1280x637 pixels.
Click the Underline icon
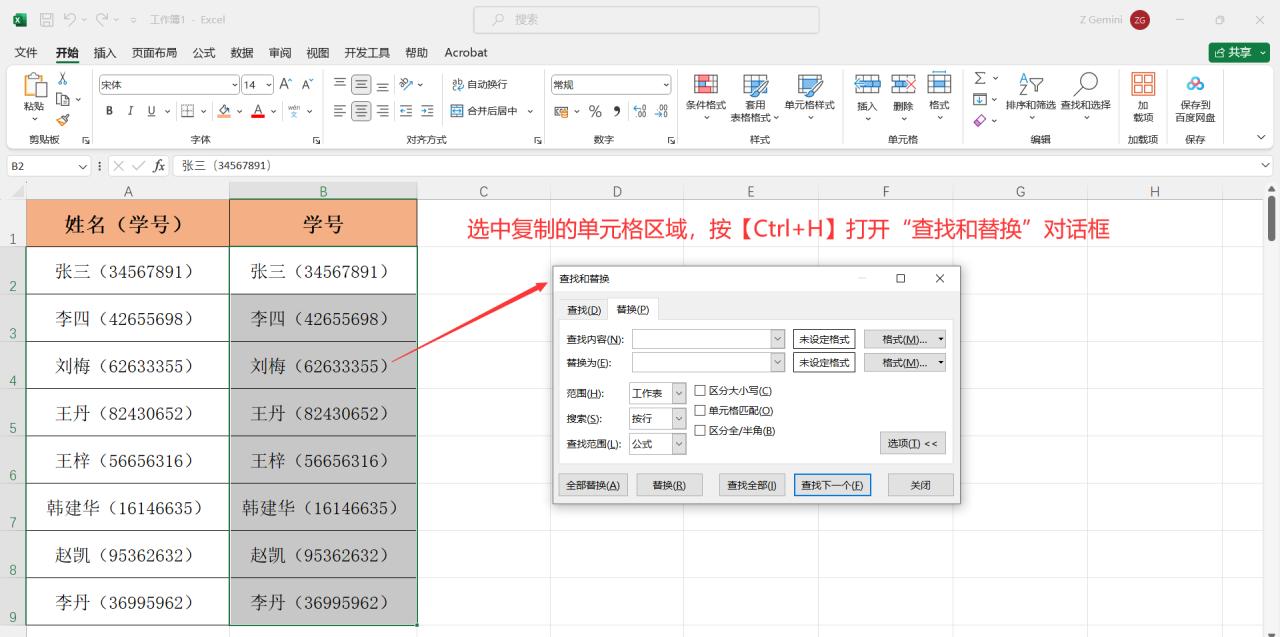point(152,111)
